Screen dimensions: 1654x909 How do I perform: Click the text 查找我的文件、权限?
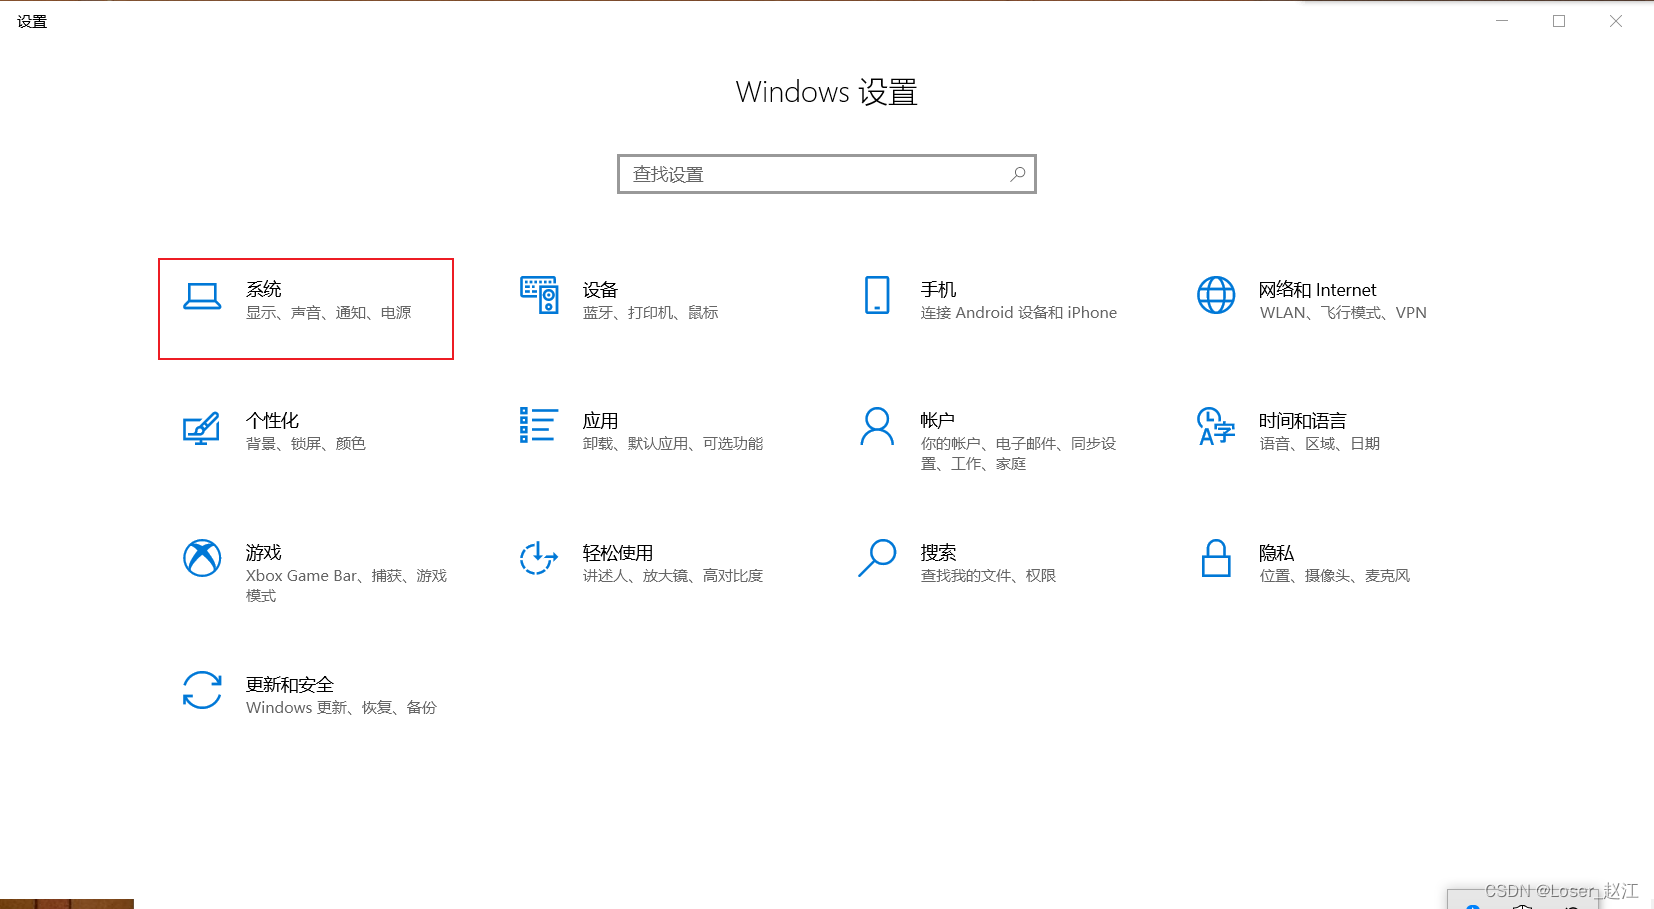pos(988,576)
